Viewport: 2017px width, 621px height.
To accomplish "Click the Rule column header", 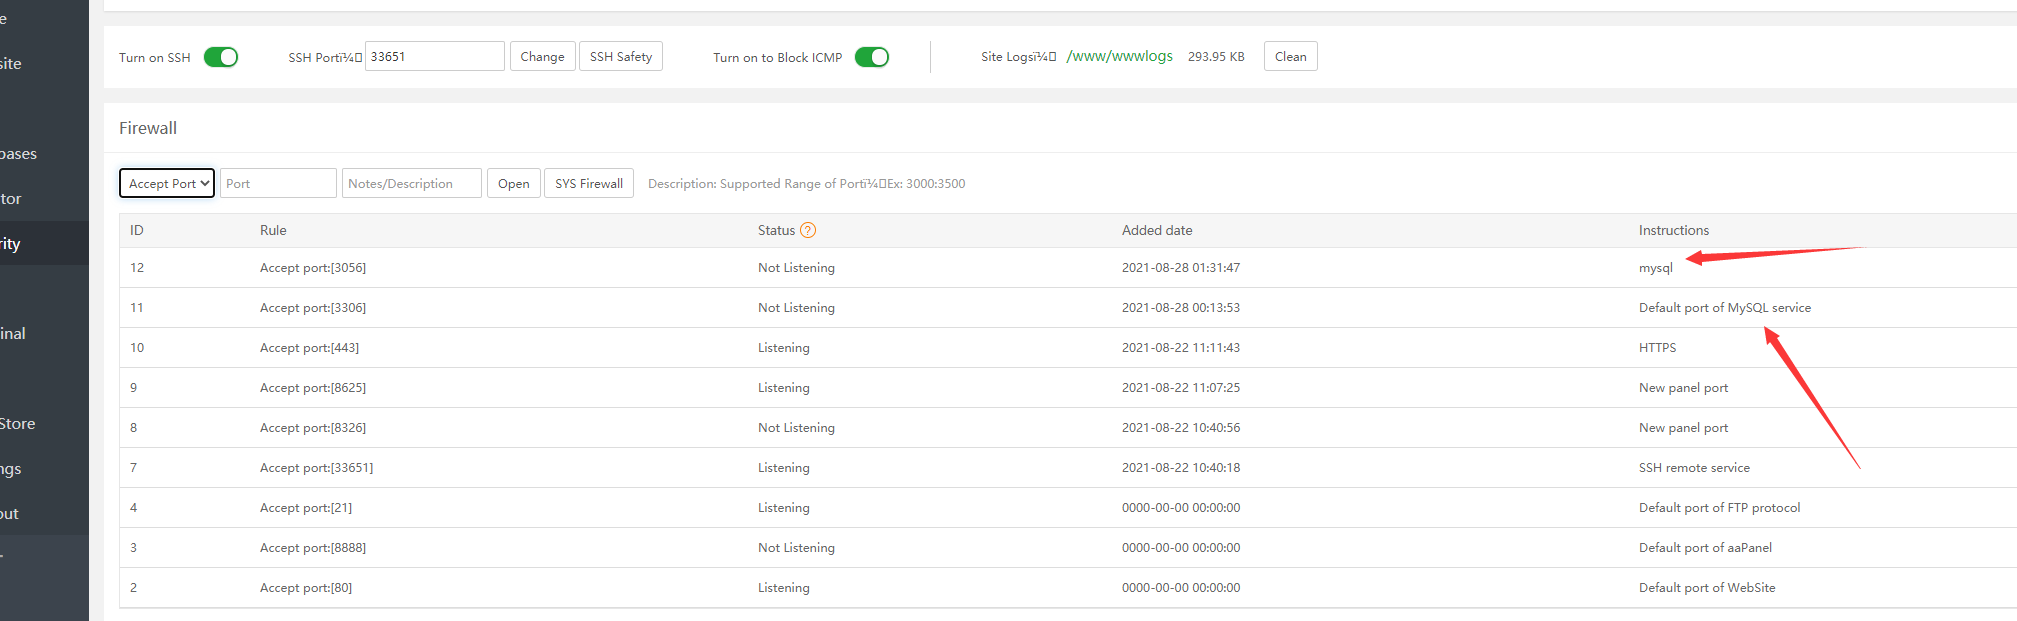I will tap(273, 230).
